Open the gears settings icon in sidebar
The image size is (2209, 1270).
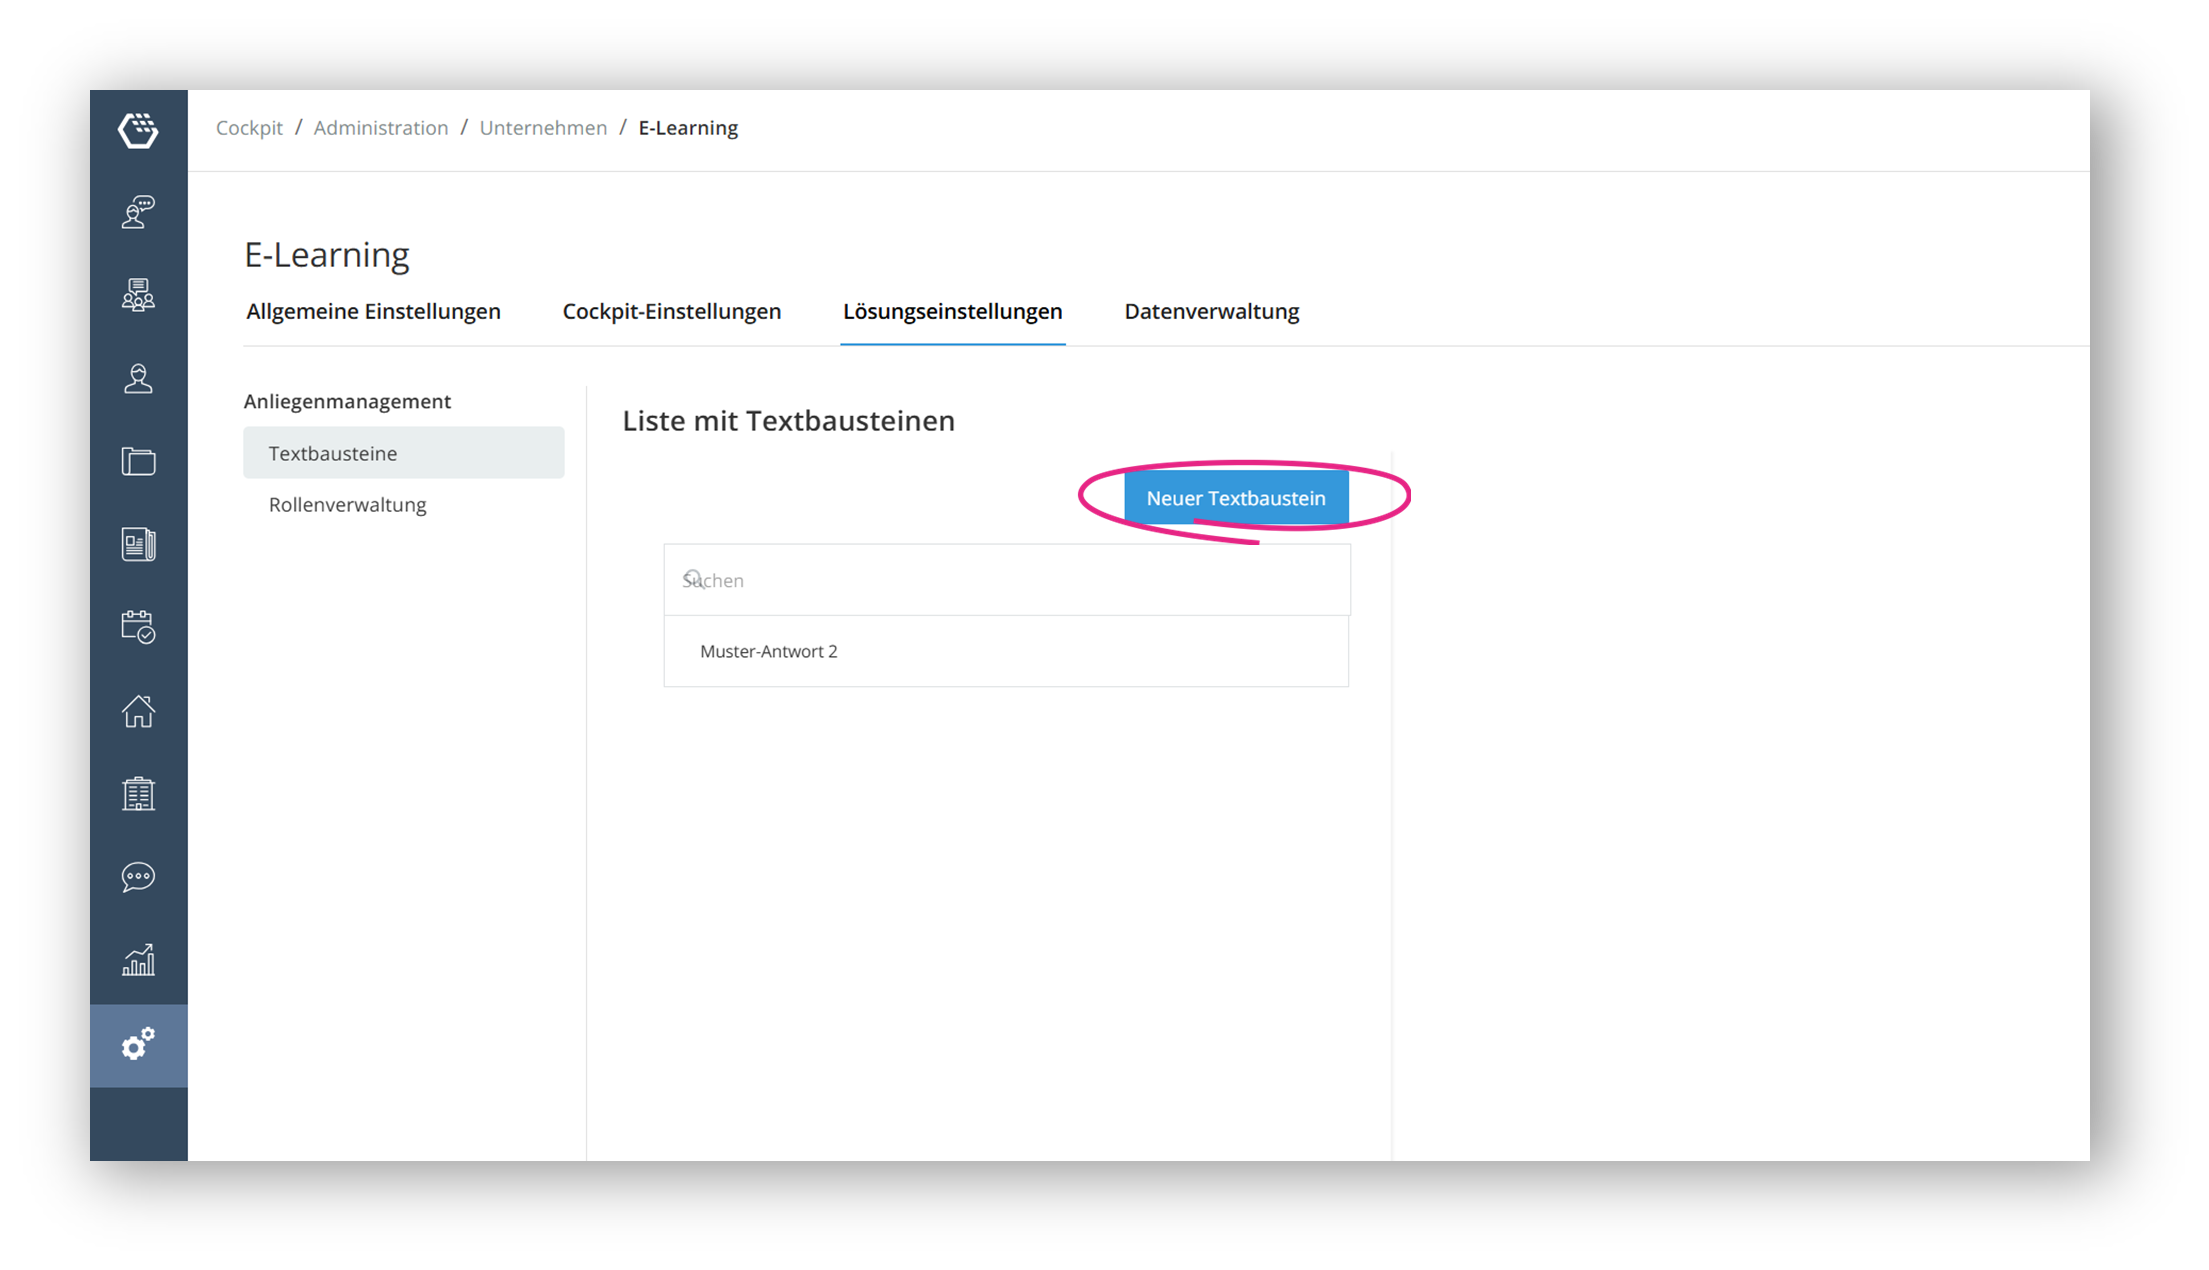(x=138, y=1045)
